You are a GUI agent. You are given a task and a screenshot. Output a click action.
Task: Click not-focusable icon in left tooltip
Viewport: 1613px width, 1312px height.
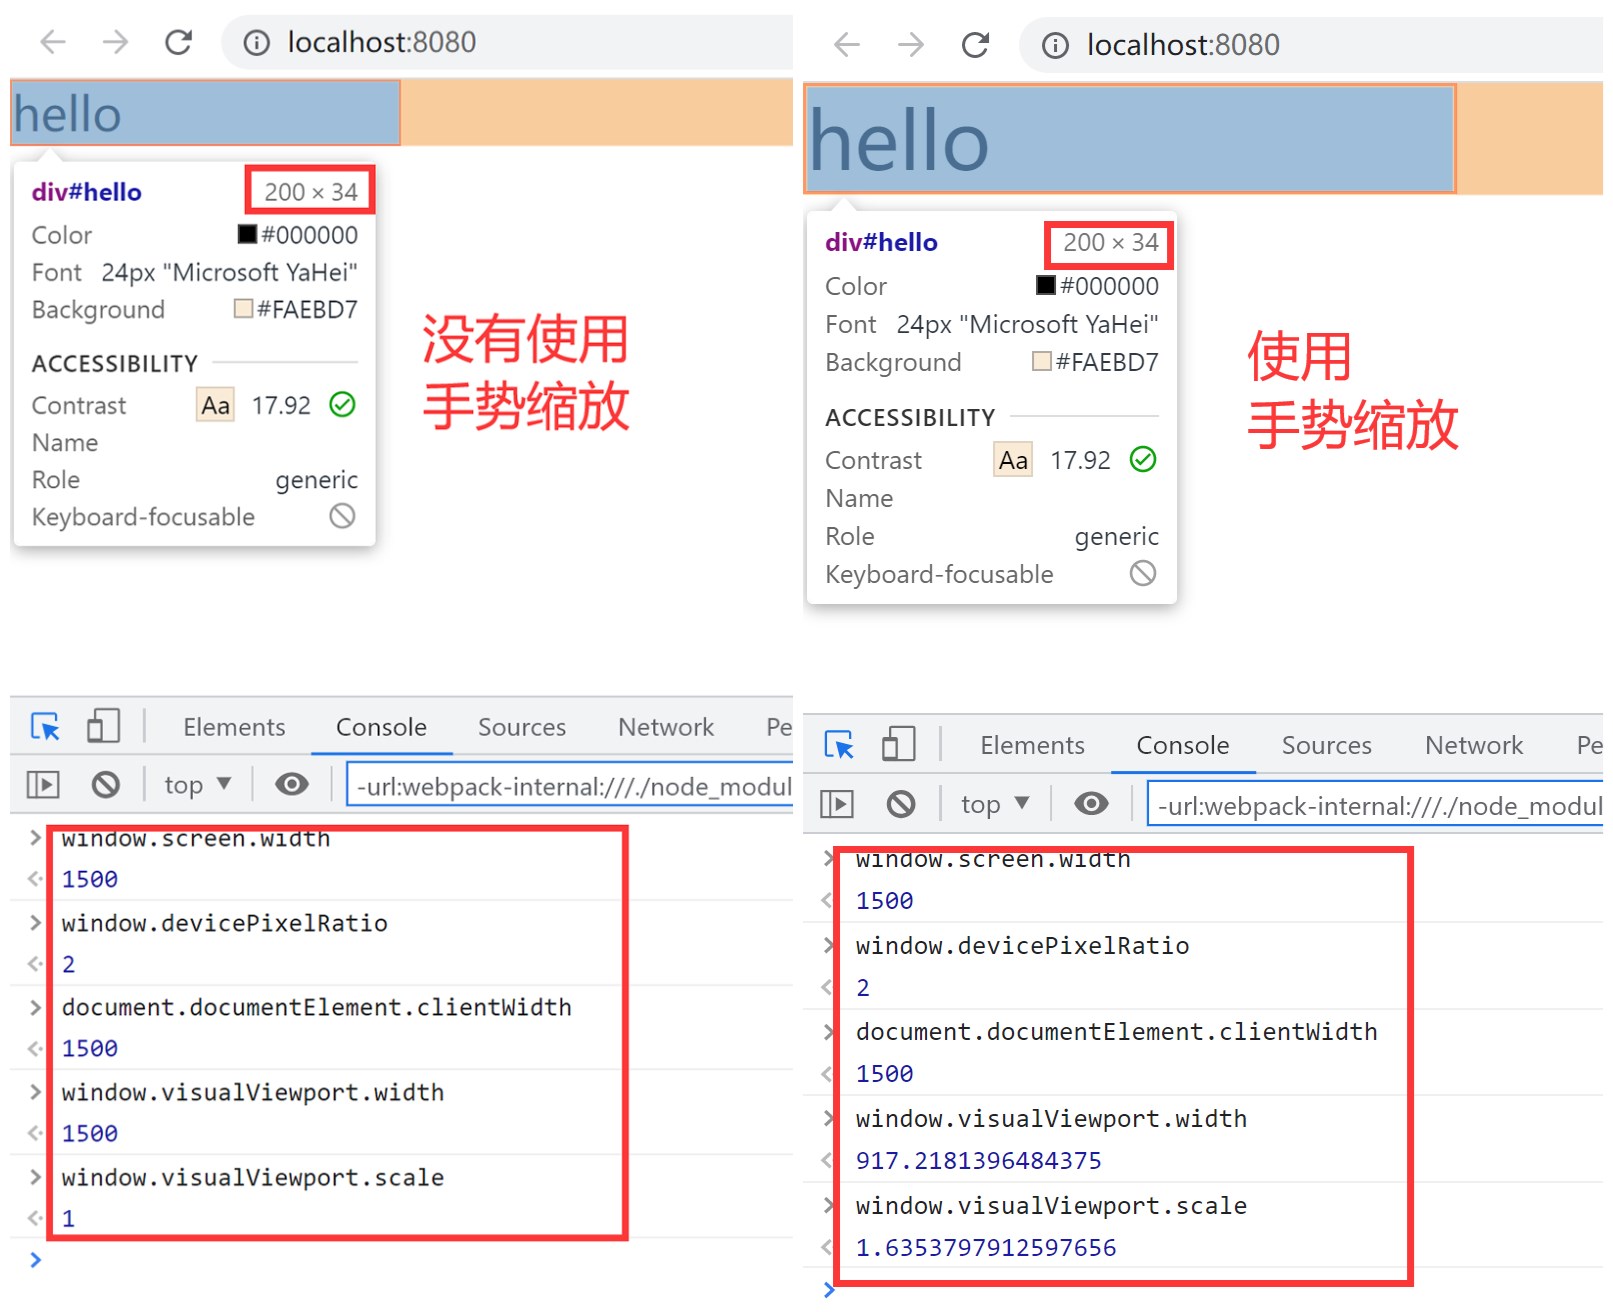[x=343, y=516]
